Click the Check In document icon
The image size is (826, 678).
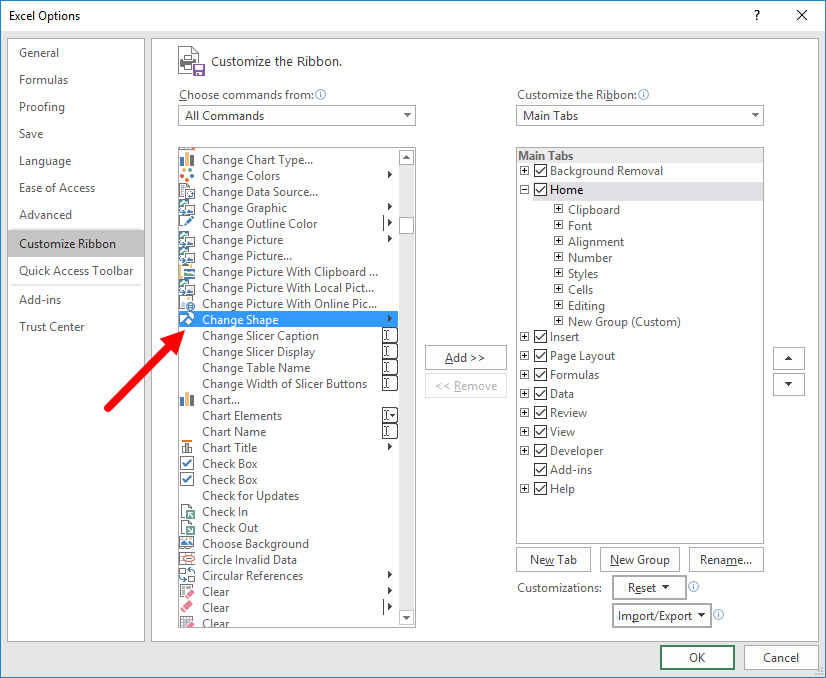click(x=187, y=512)
